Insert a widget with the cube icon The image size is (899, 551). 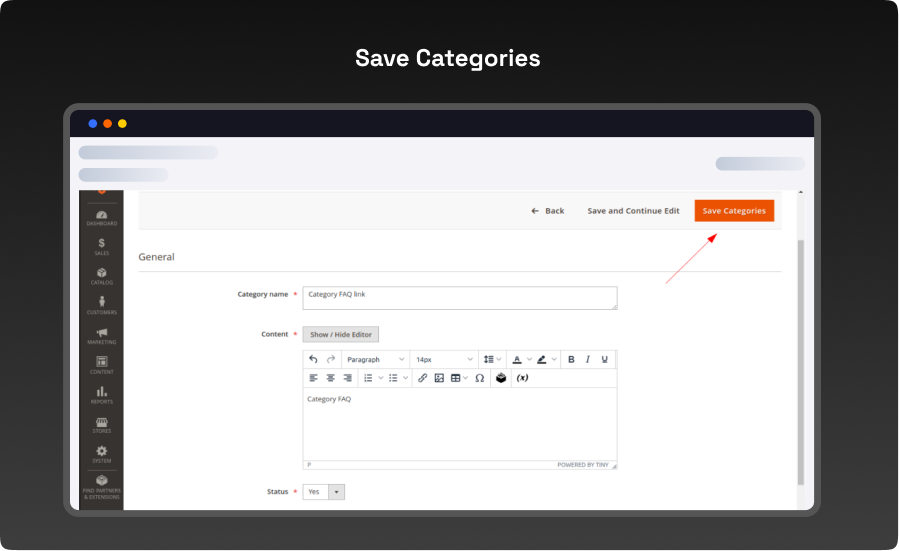(501, 378)
